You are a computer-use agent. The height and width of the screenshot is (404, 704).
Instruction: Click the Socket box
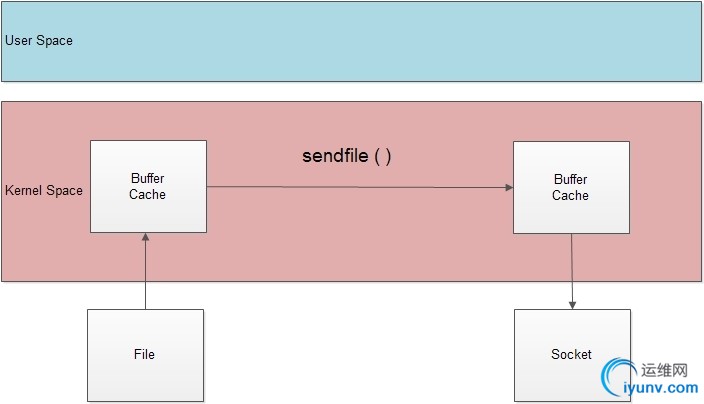572,356
